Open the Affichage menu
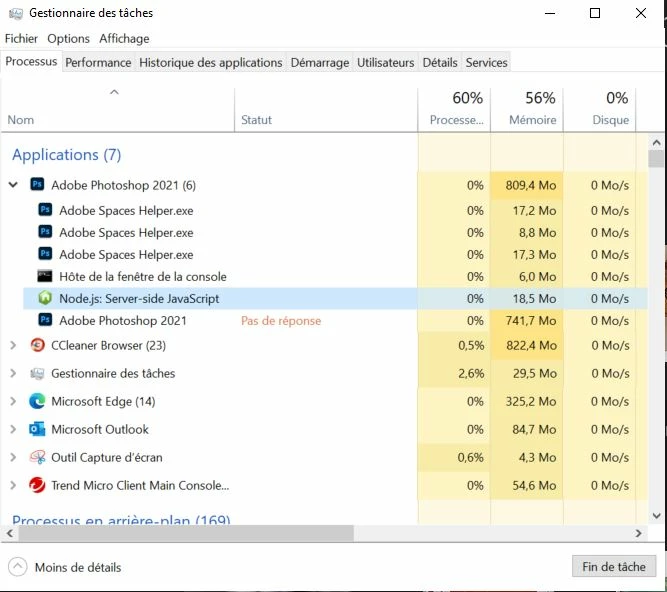 click(124, 39)
